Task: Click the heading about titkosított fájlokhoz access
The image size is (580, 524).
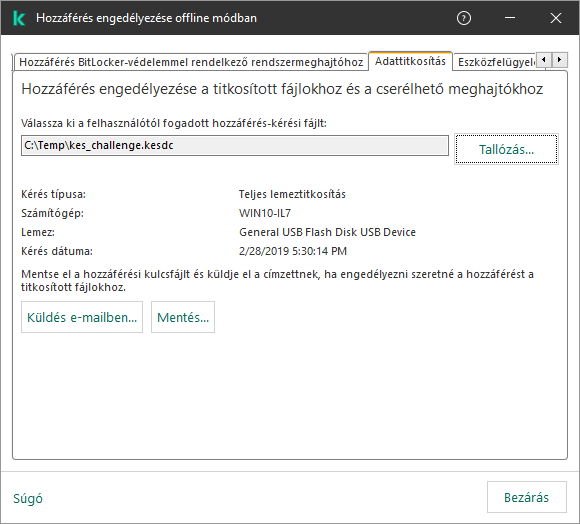Action: tap(282, 89)
